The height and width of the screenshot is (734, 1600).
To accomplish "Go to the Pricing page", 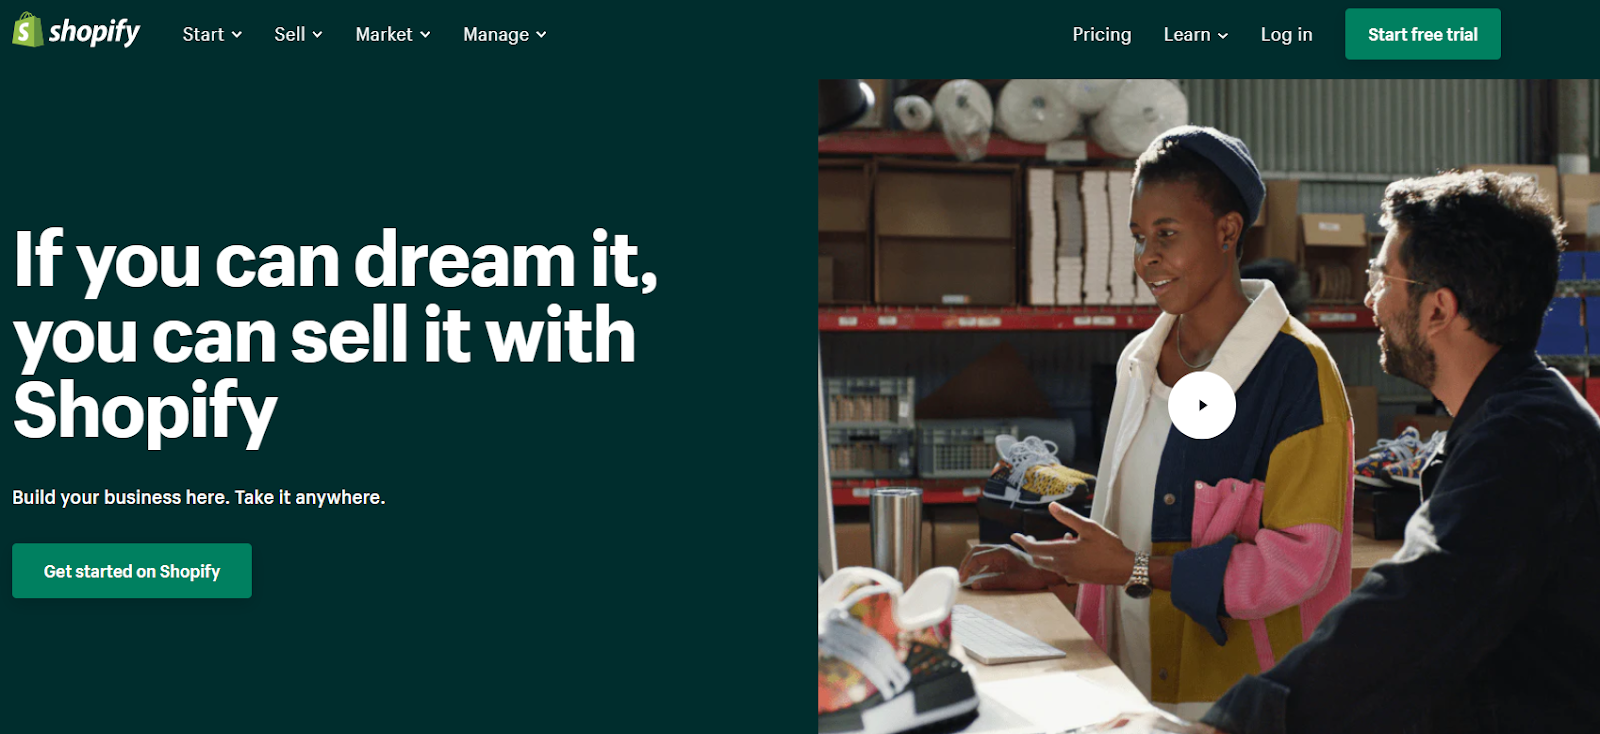I will tap(1102, 34).
